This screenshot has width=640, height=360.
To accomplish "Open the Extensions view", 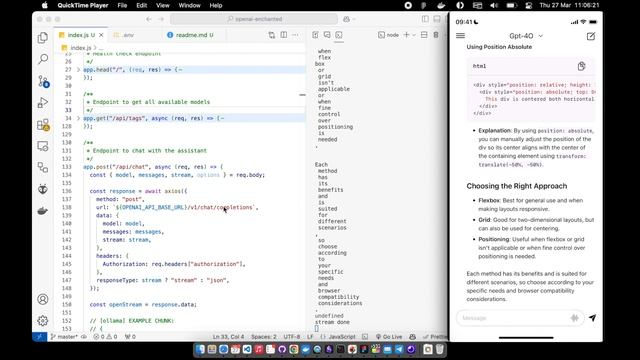I will (43, 124).
